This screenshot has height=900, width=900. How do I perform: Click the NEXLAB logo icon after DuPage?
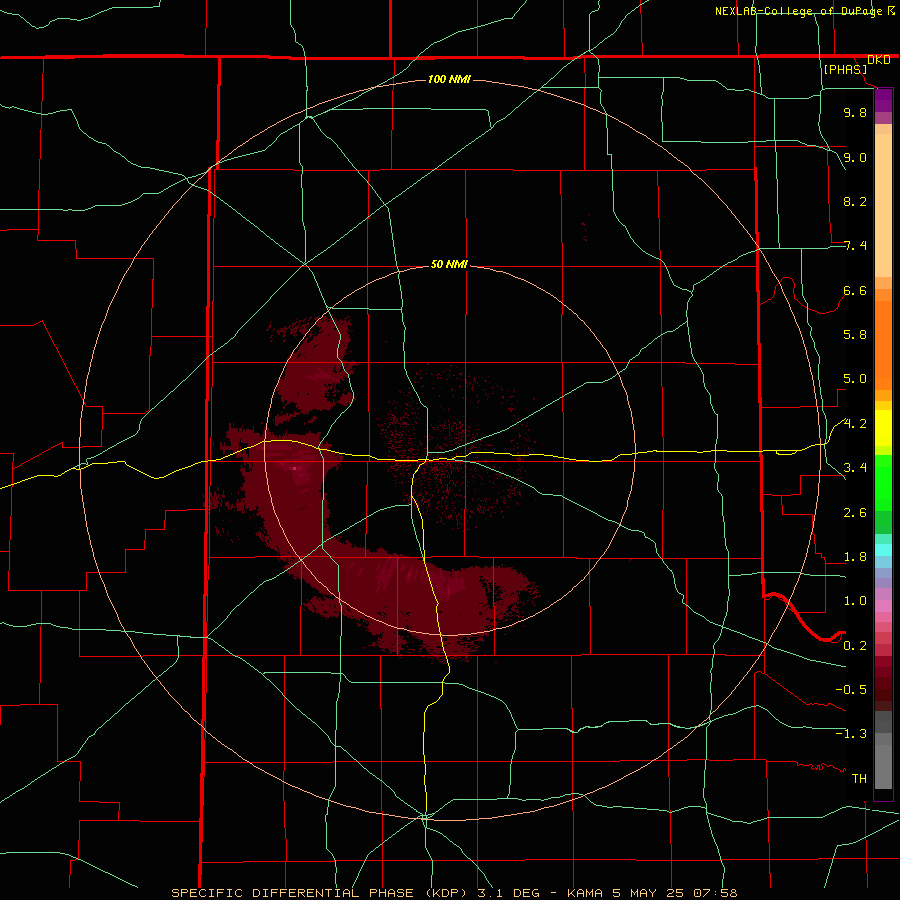coord(891,11)
